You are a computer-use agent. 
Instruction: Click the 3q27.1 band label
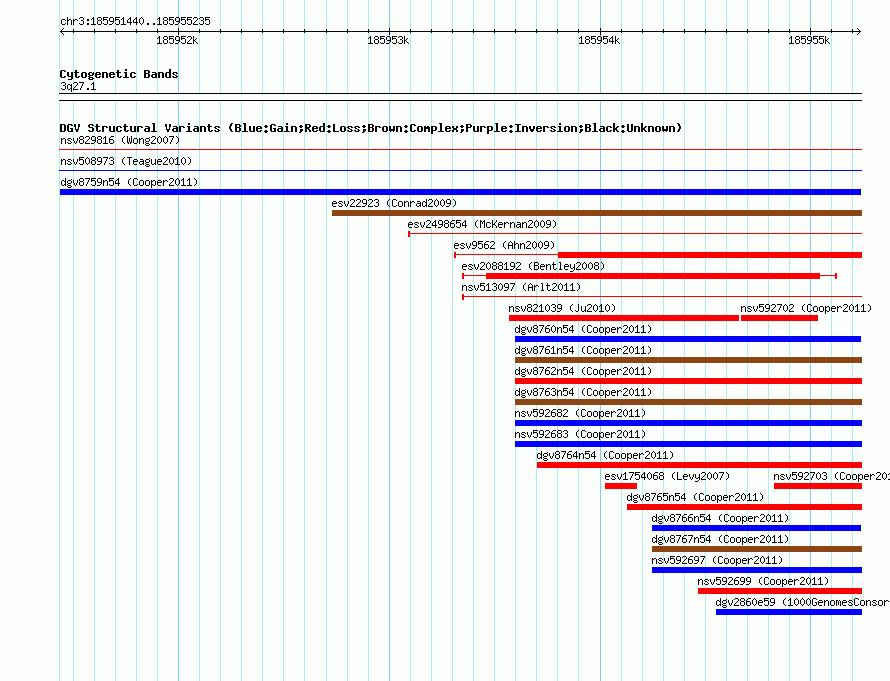(x=78, y=86)
